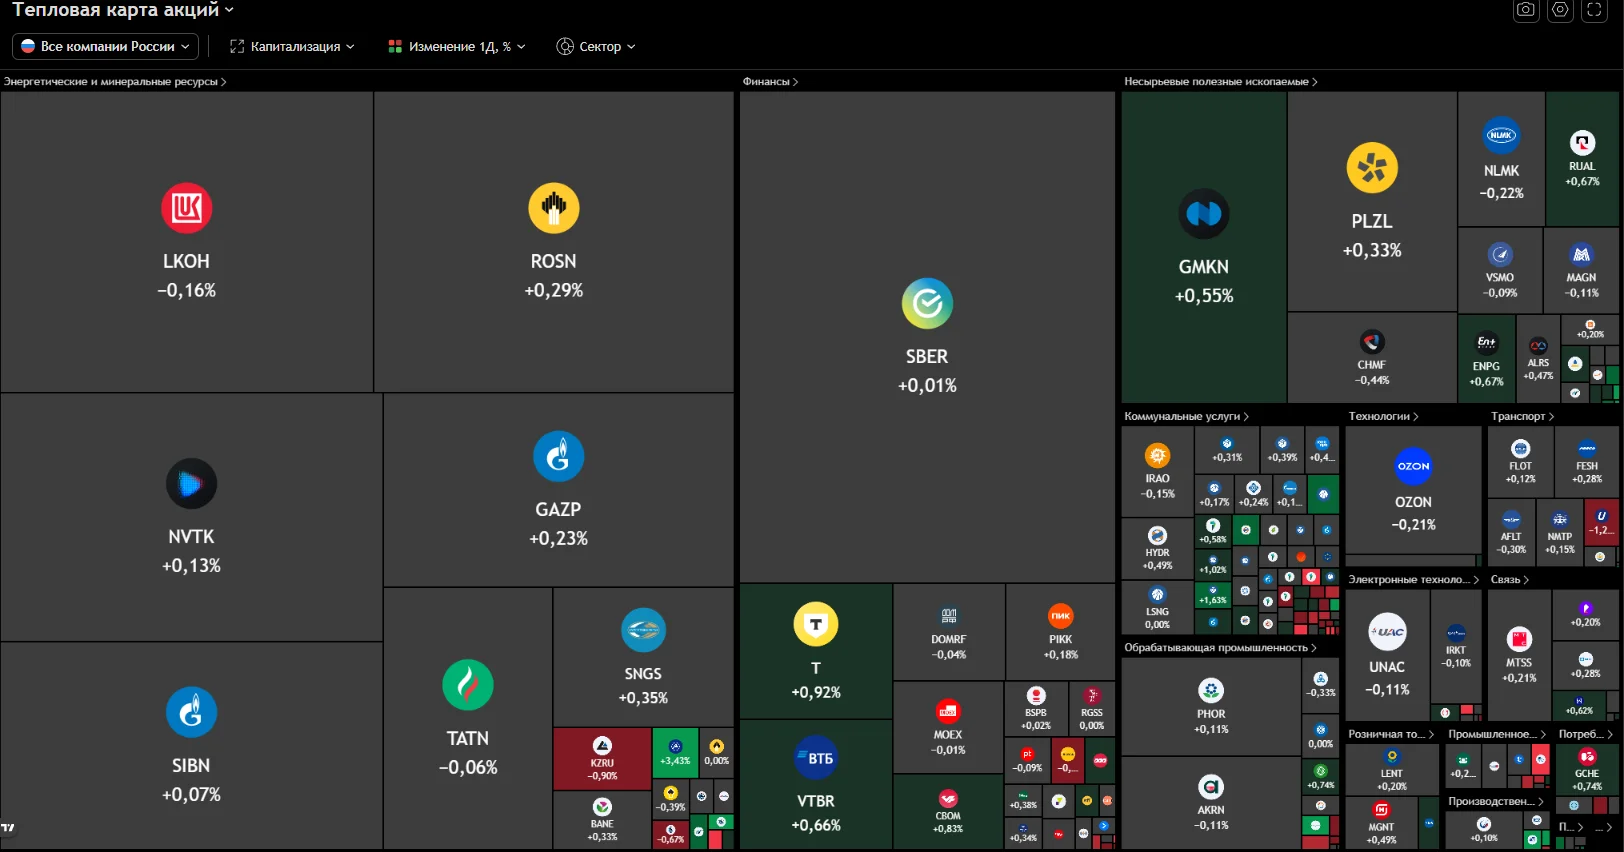1624x852 pixels.
Task: Select the blue VTB logo
Action: [816, 758]
